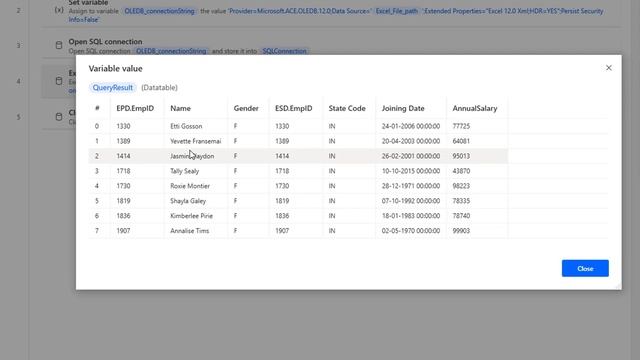
Task: Click the OLEDB_connectionString variable in step 2
Action: (x=159, y=11)
